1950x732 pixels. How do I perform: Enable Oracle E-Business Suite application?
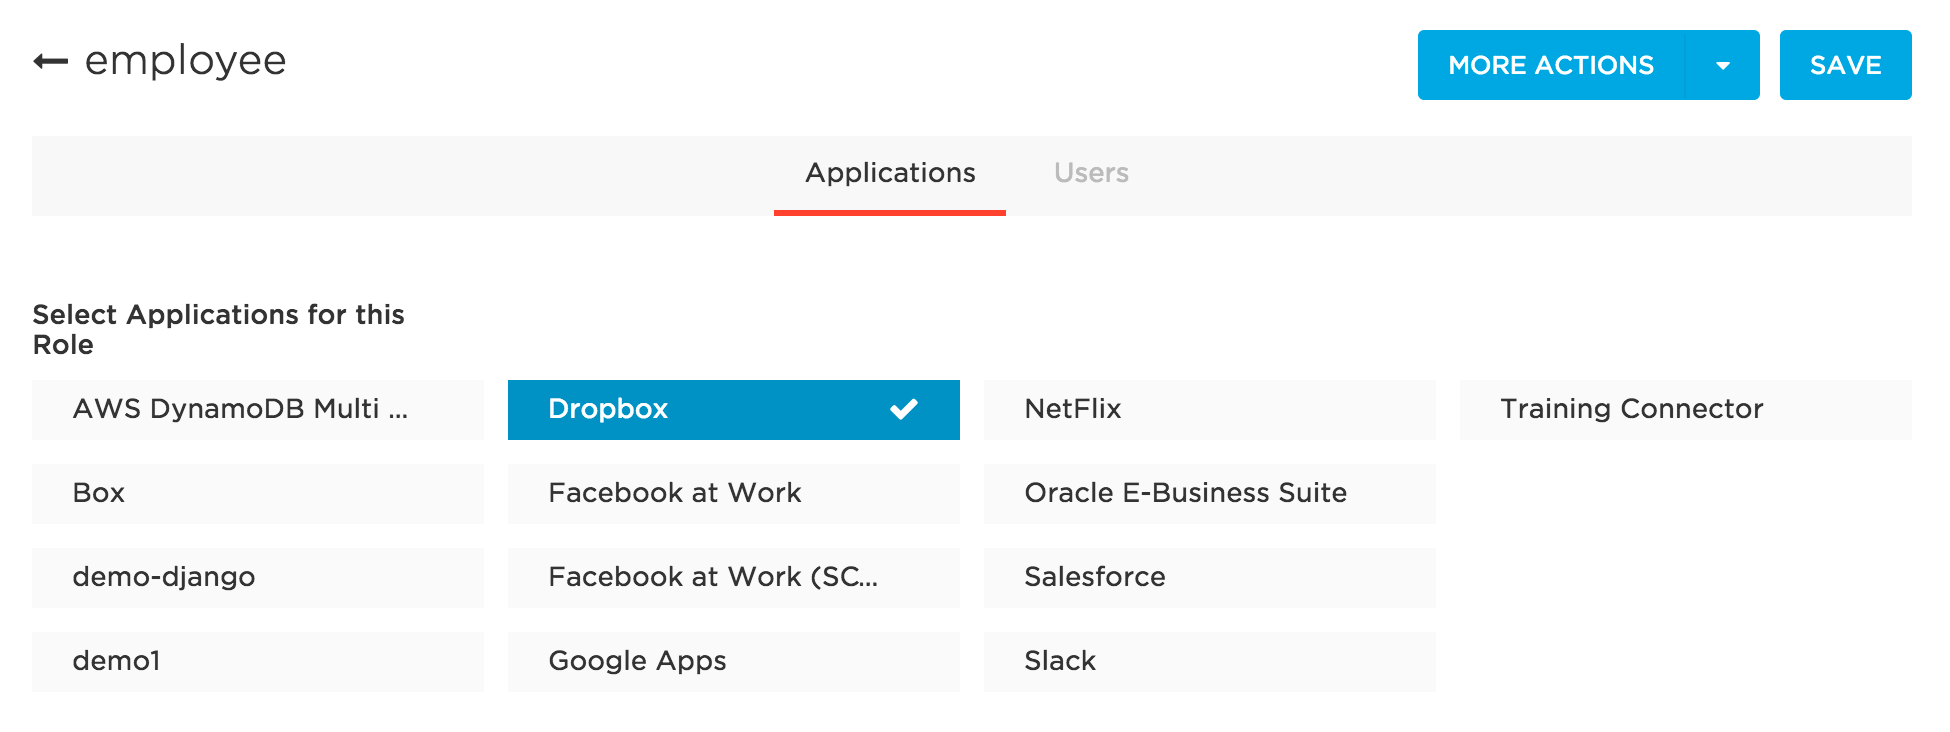click(x=1210, y=494)
